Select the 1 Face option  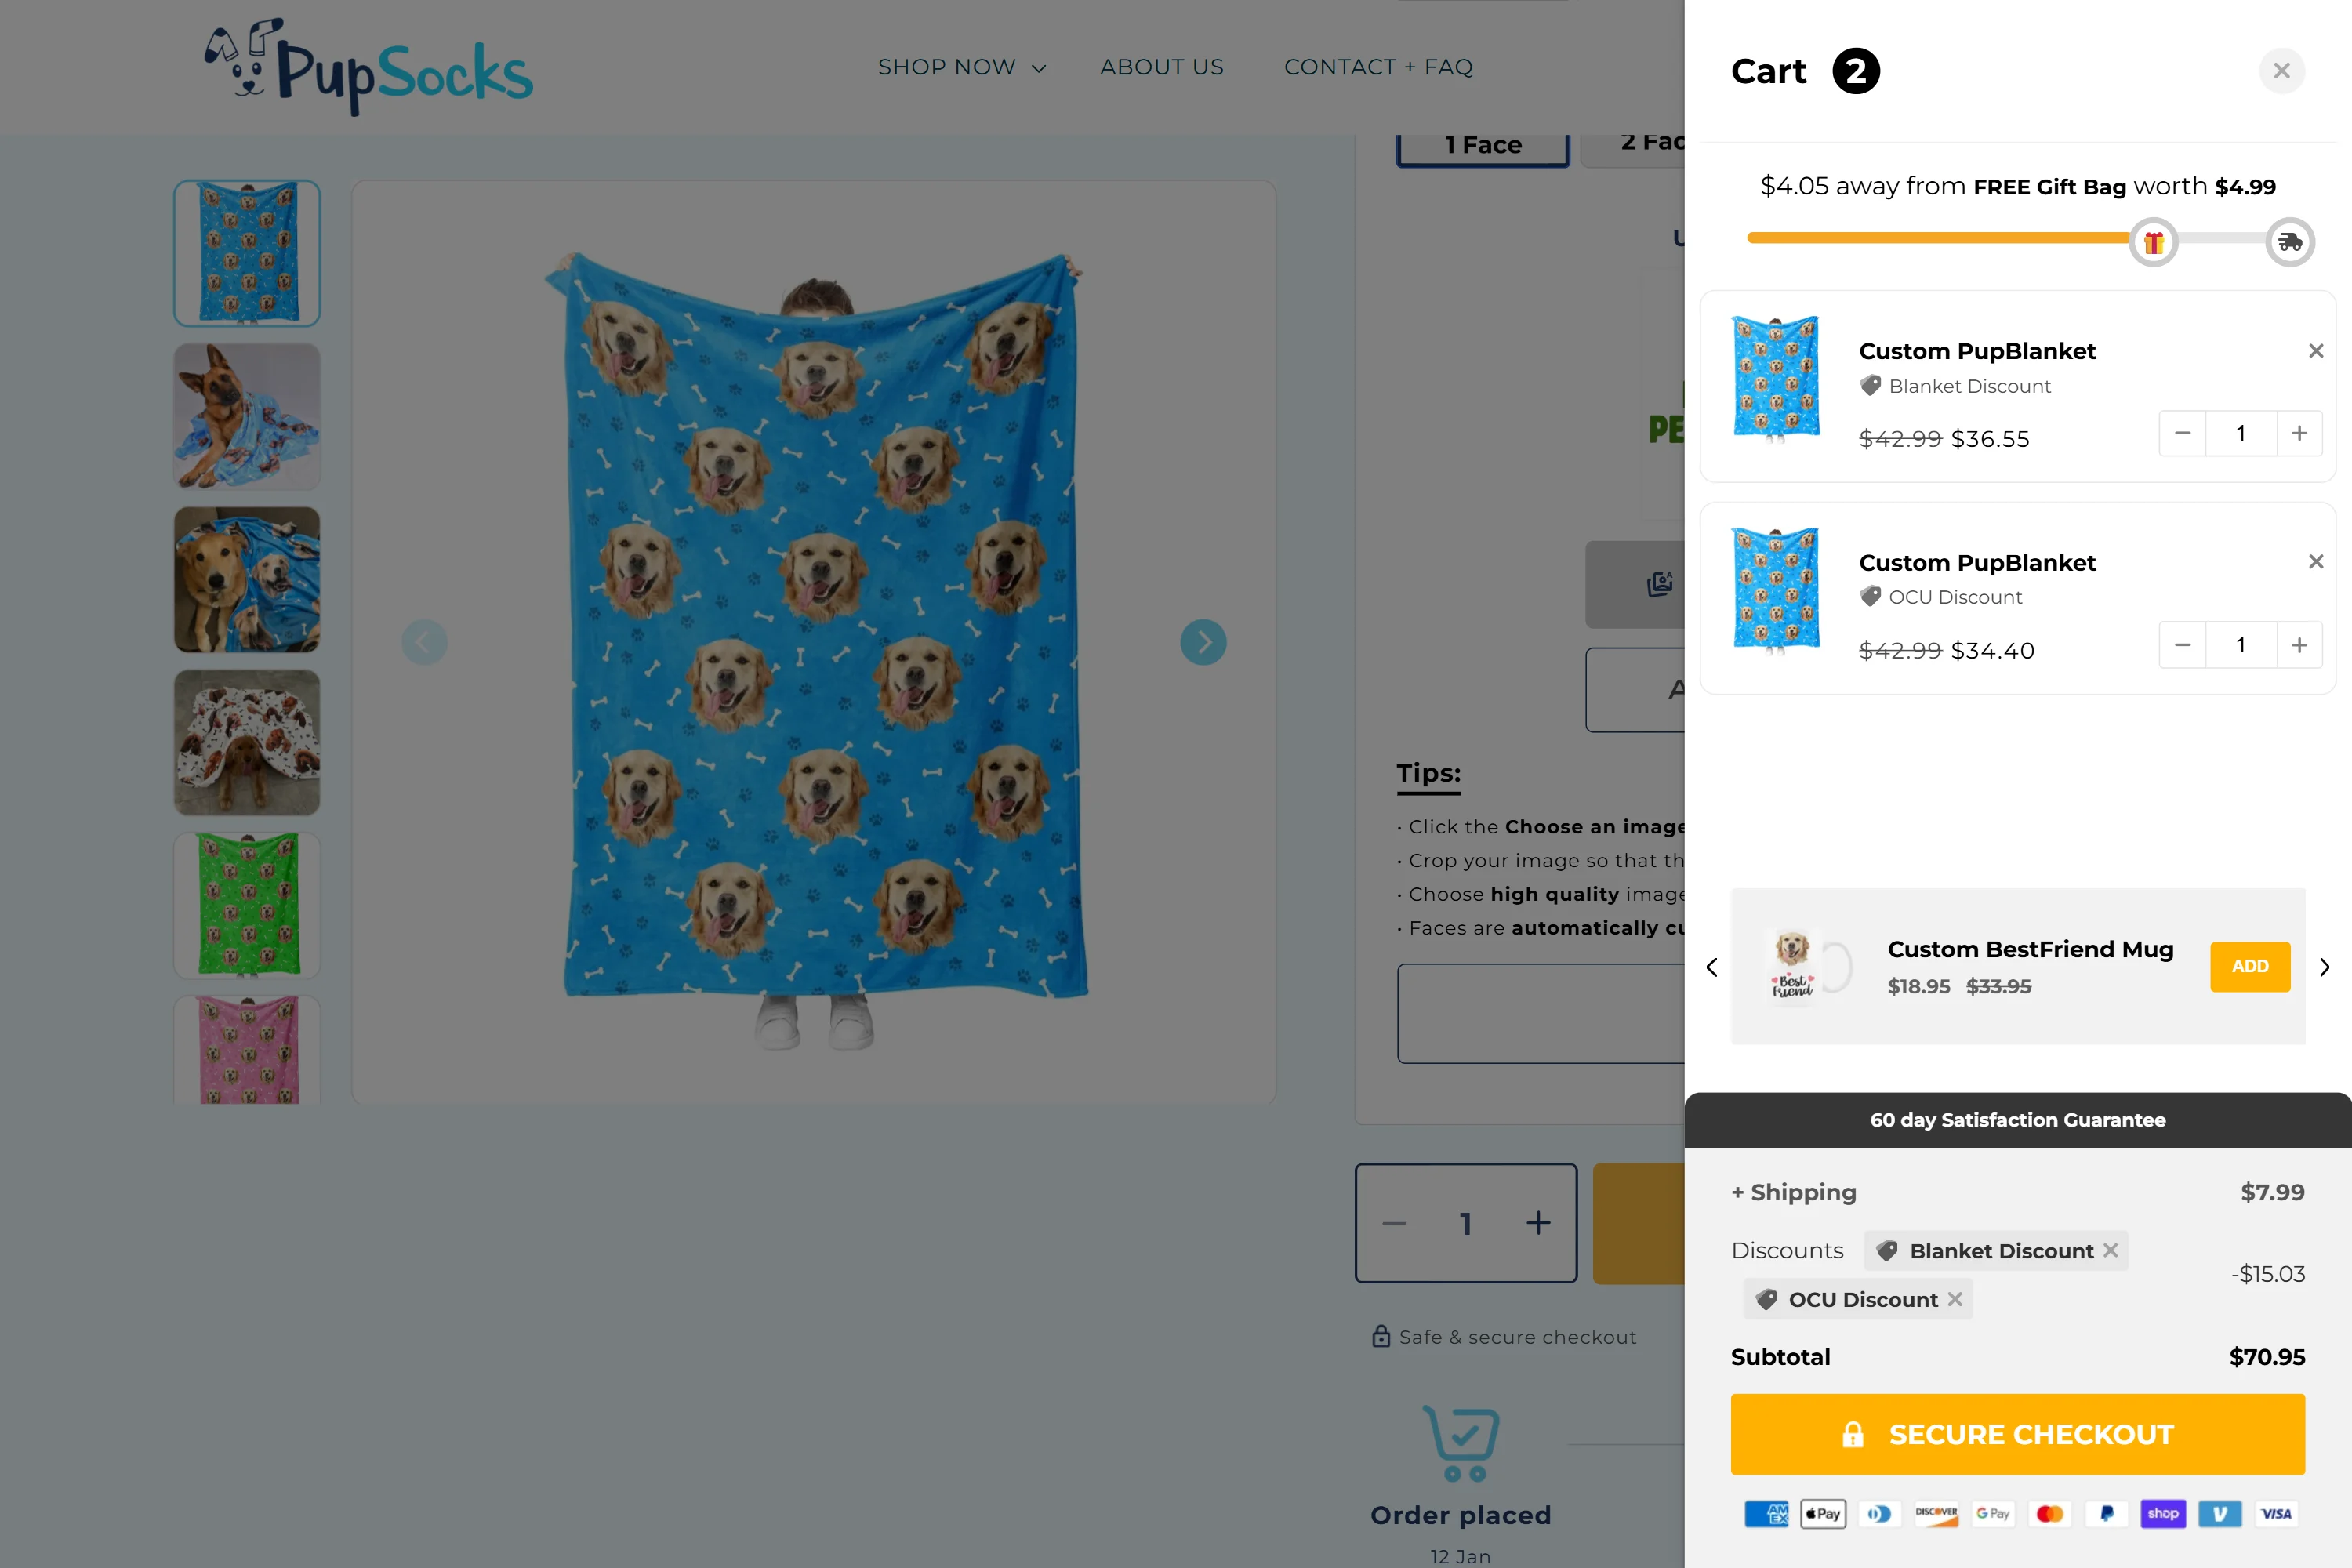pyautogui.click(x=1482, y=146)
